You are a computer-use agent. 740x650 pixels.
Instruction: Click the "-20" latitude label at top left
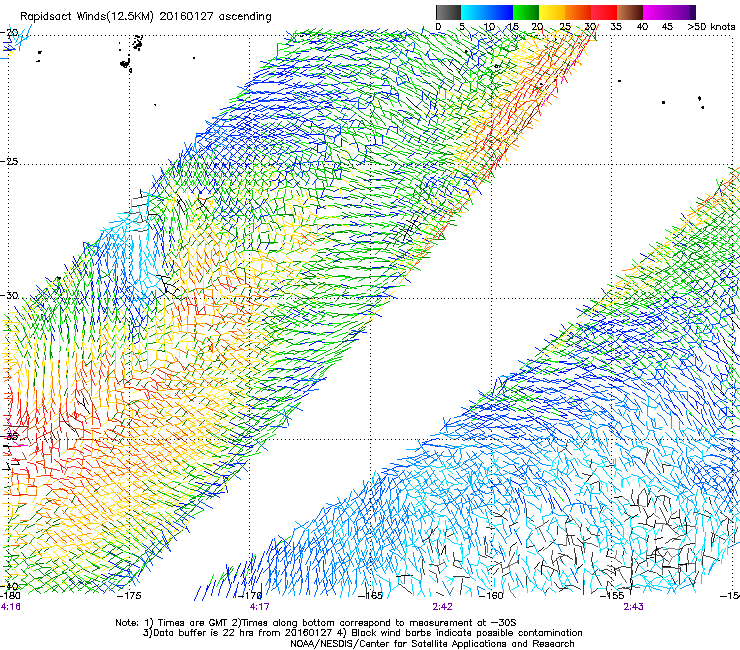pos(9,32)
